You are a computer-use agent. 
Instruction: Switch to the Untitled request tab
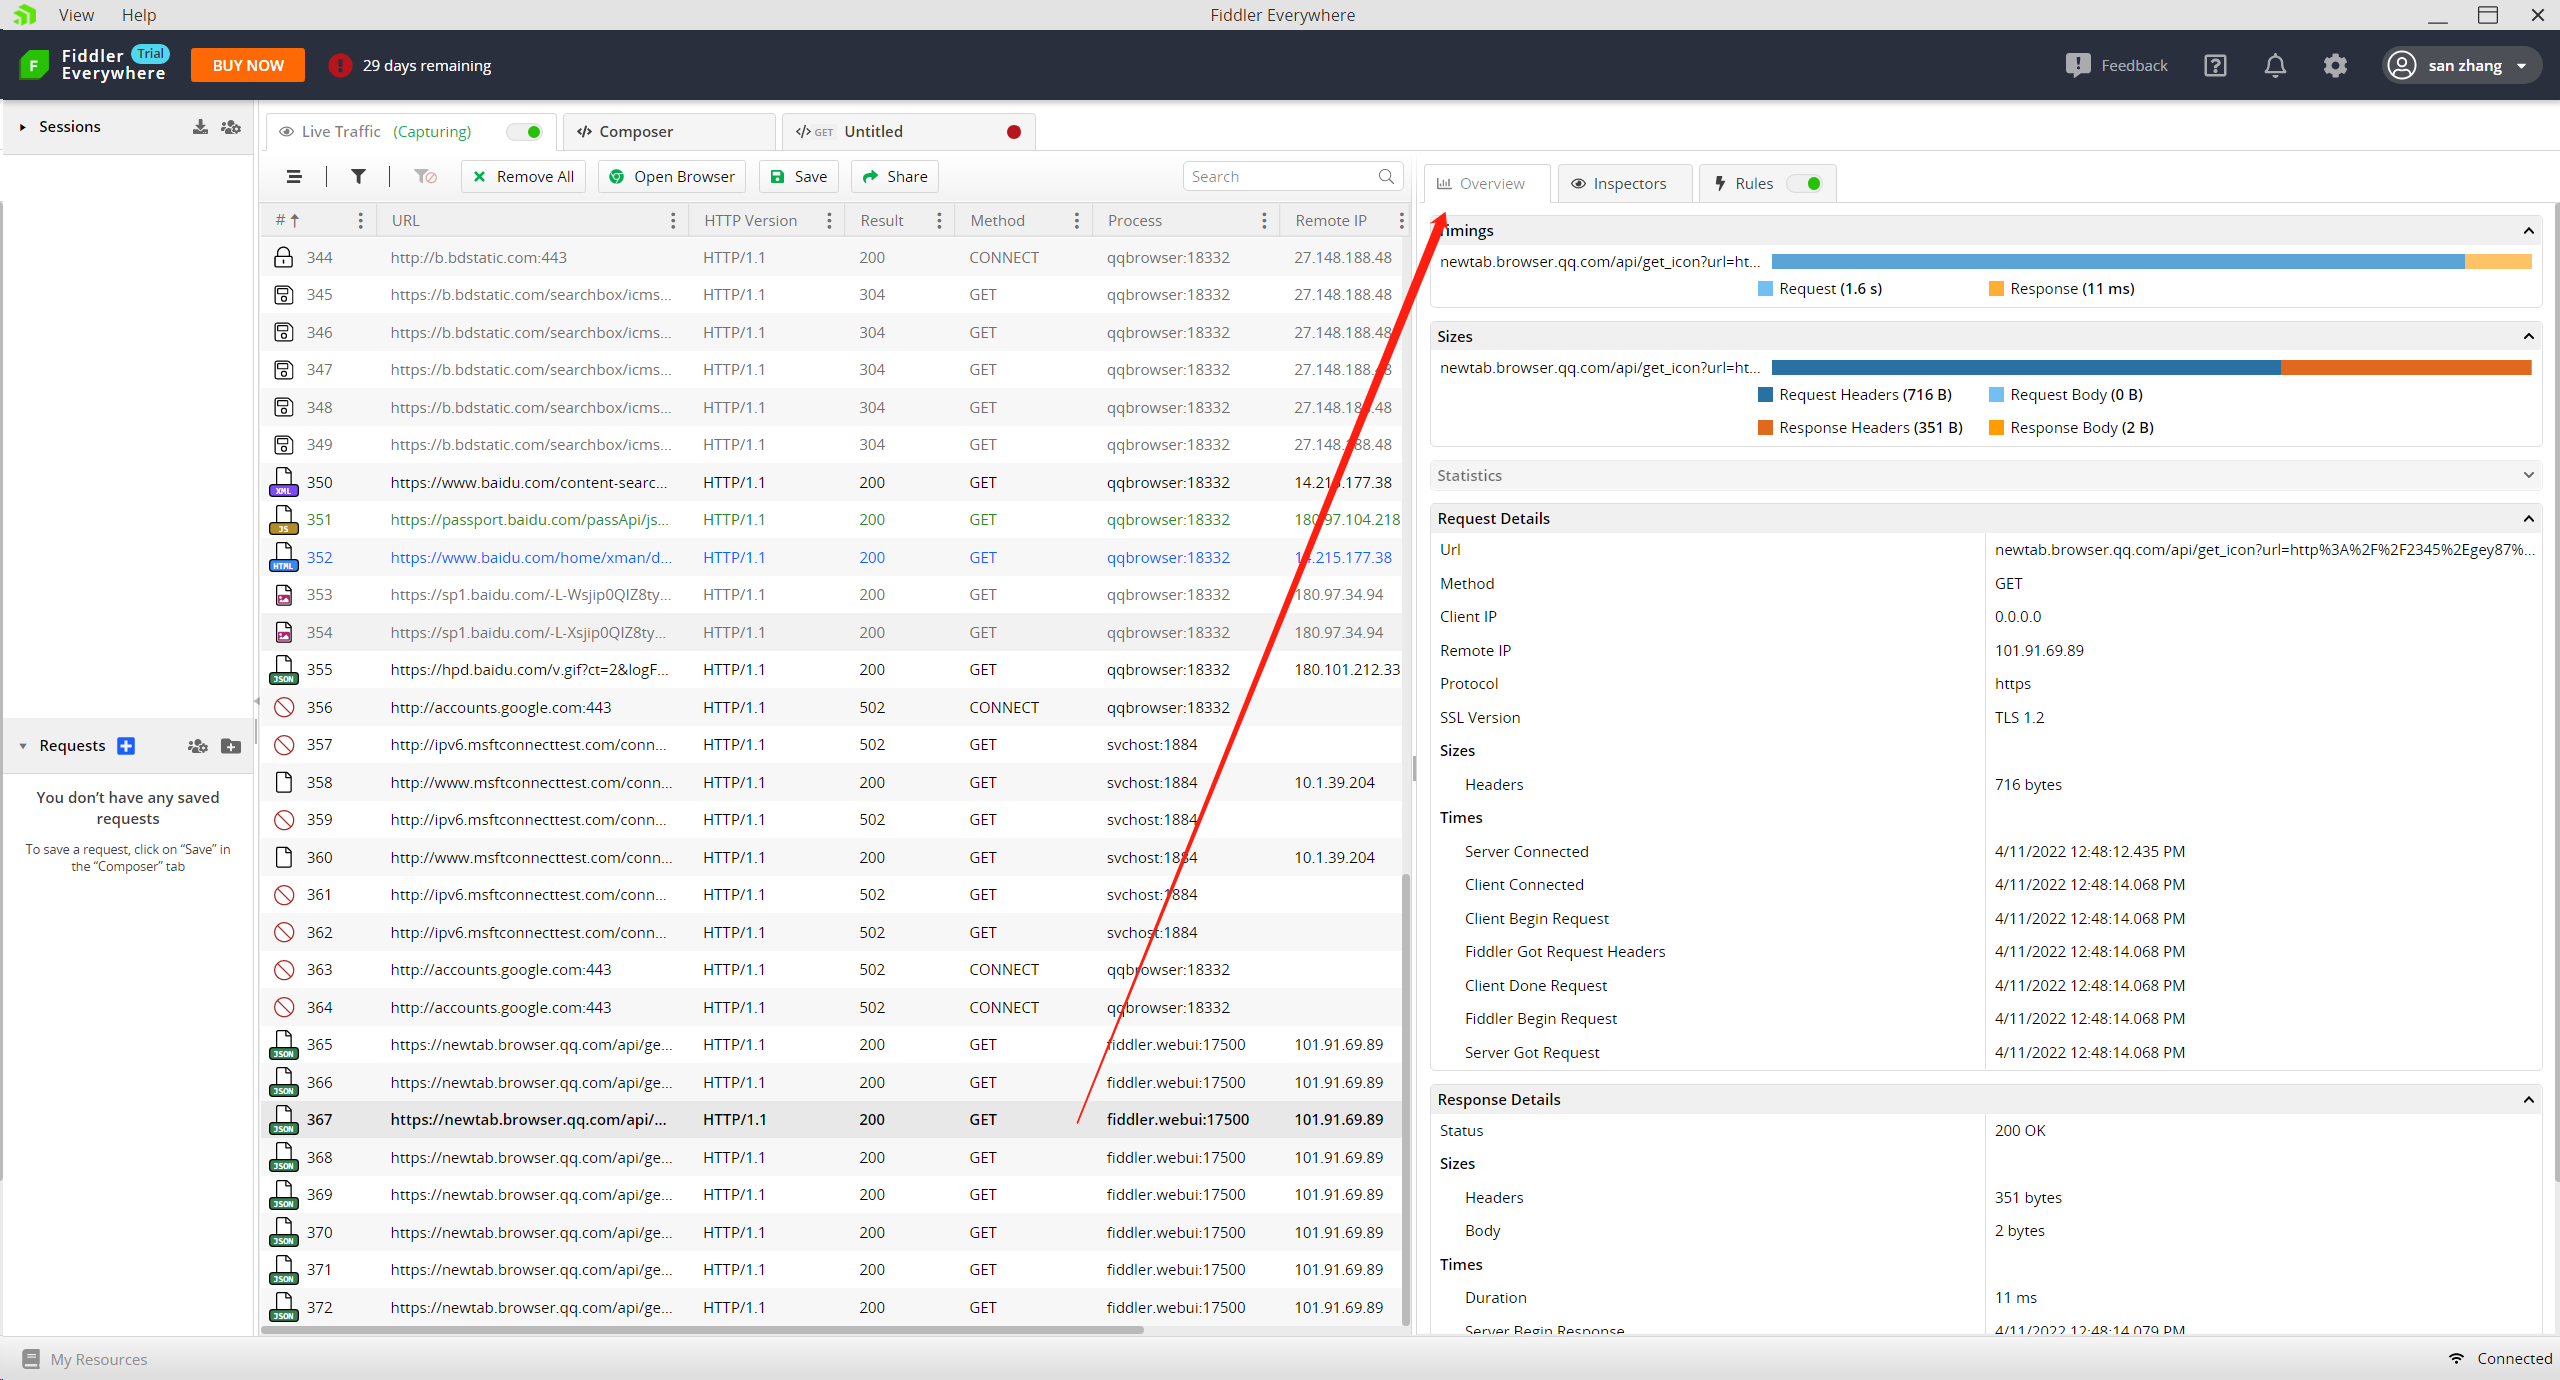tap(908, 132)
